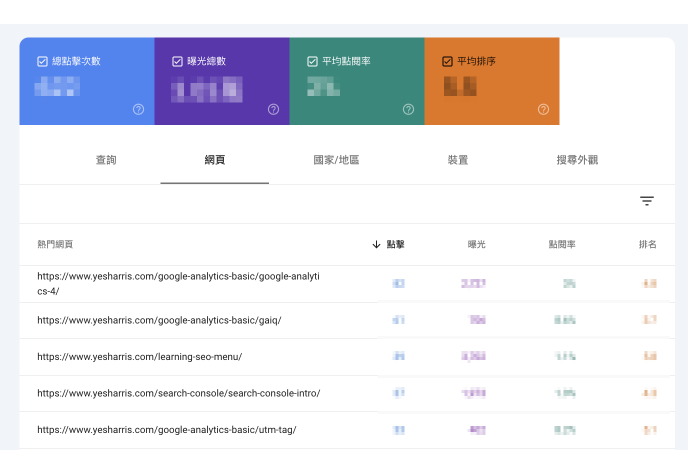Open the 裝置 tab

pos(458,160)
